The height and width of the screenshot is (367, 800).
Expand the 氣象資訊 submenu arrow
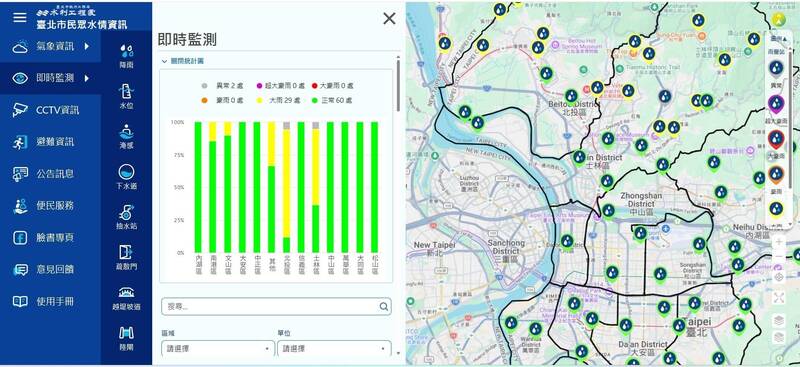87,46
